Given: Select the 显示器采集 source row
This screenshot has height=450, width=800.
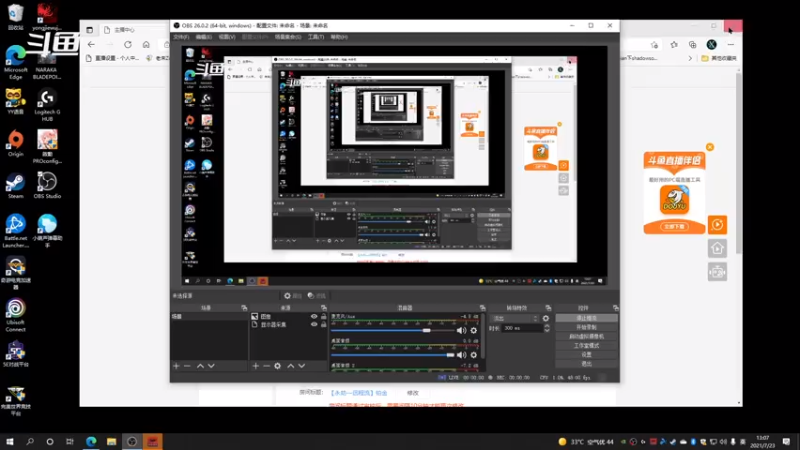Looking at the screenshot, I should click(289, 324).
